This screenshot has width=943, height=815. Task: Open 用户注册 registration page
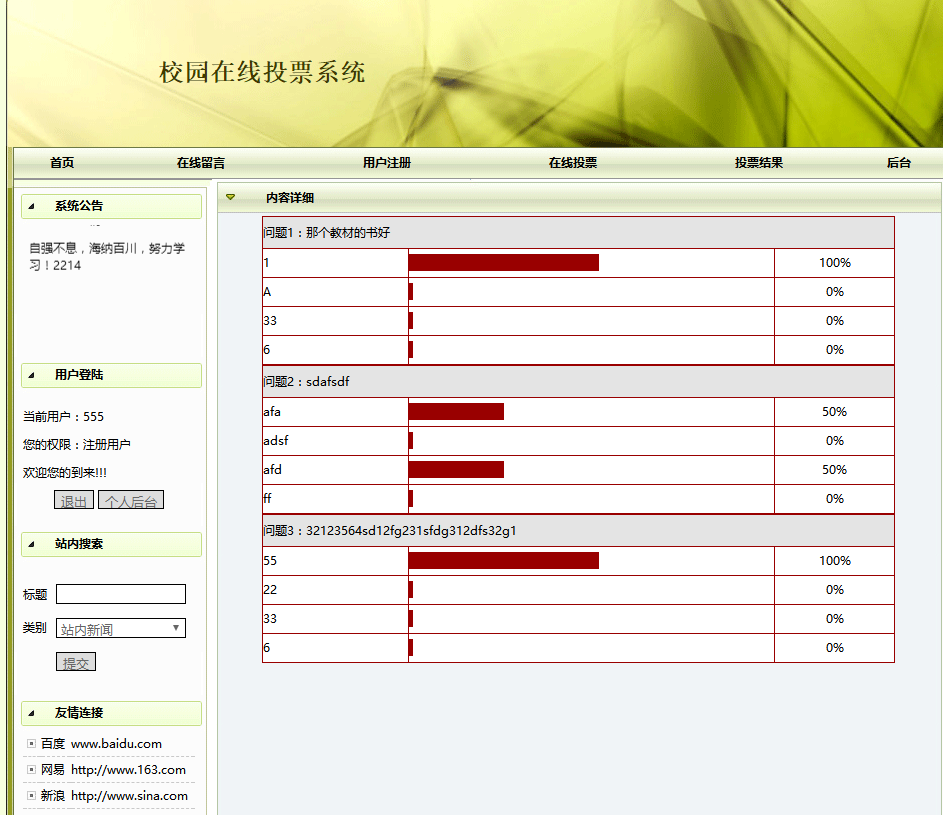tap(387, 162)
